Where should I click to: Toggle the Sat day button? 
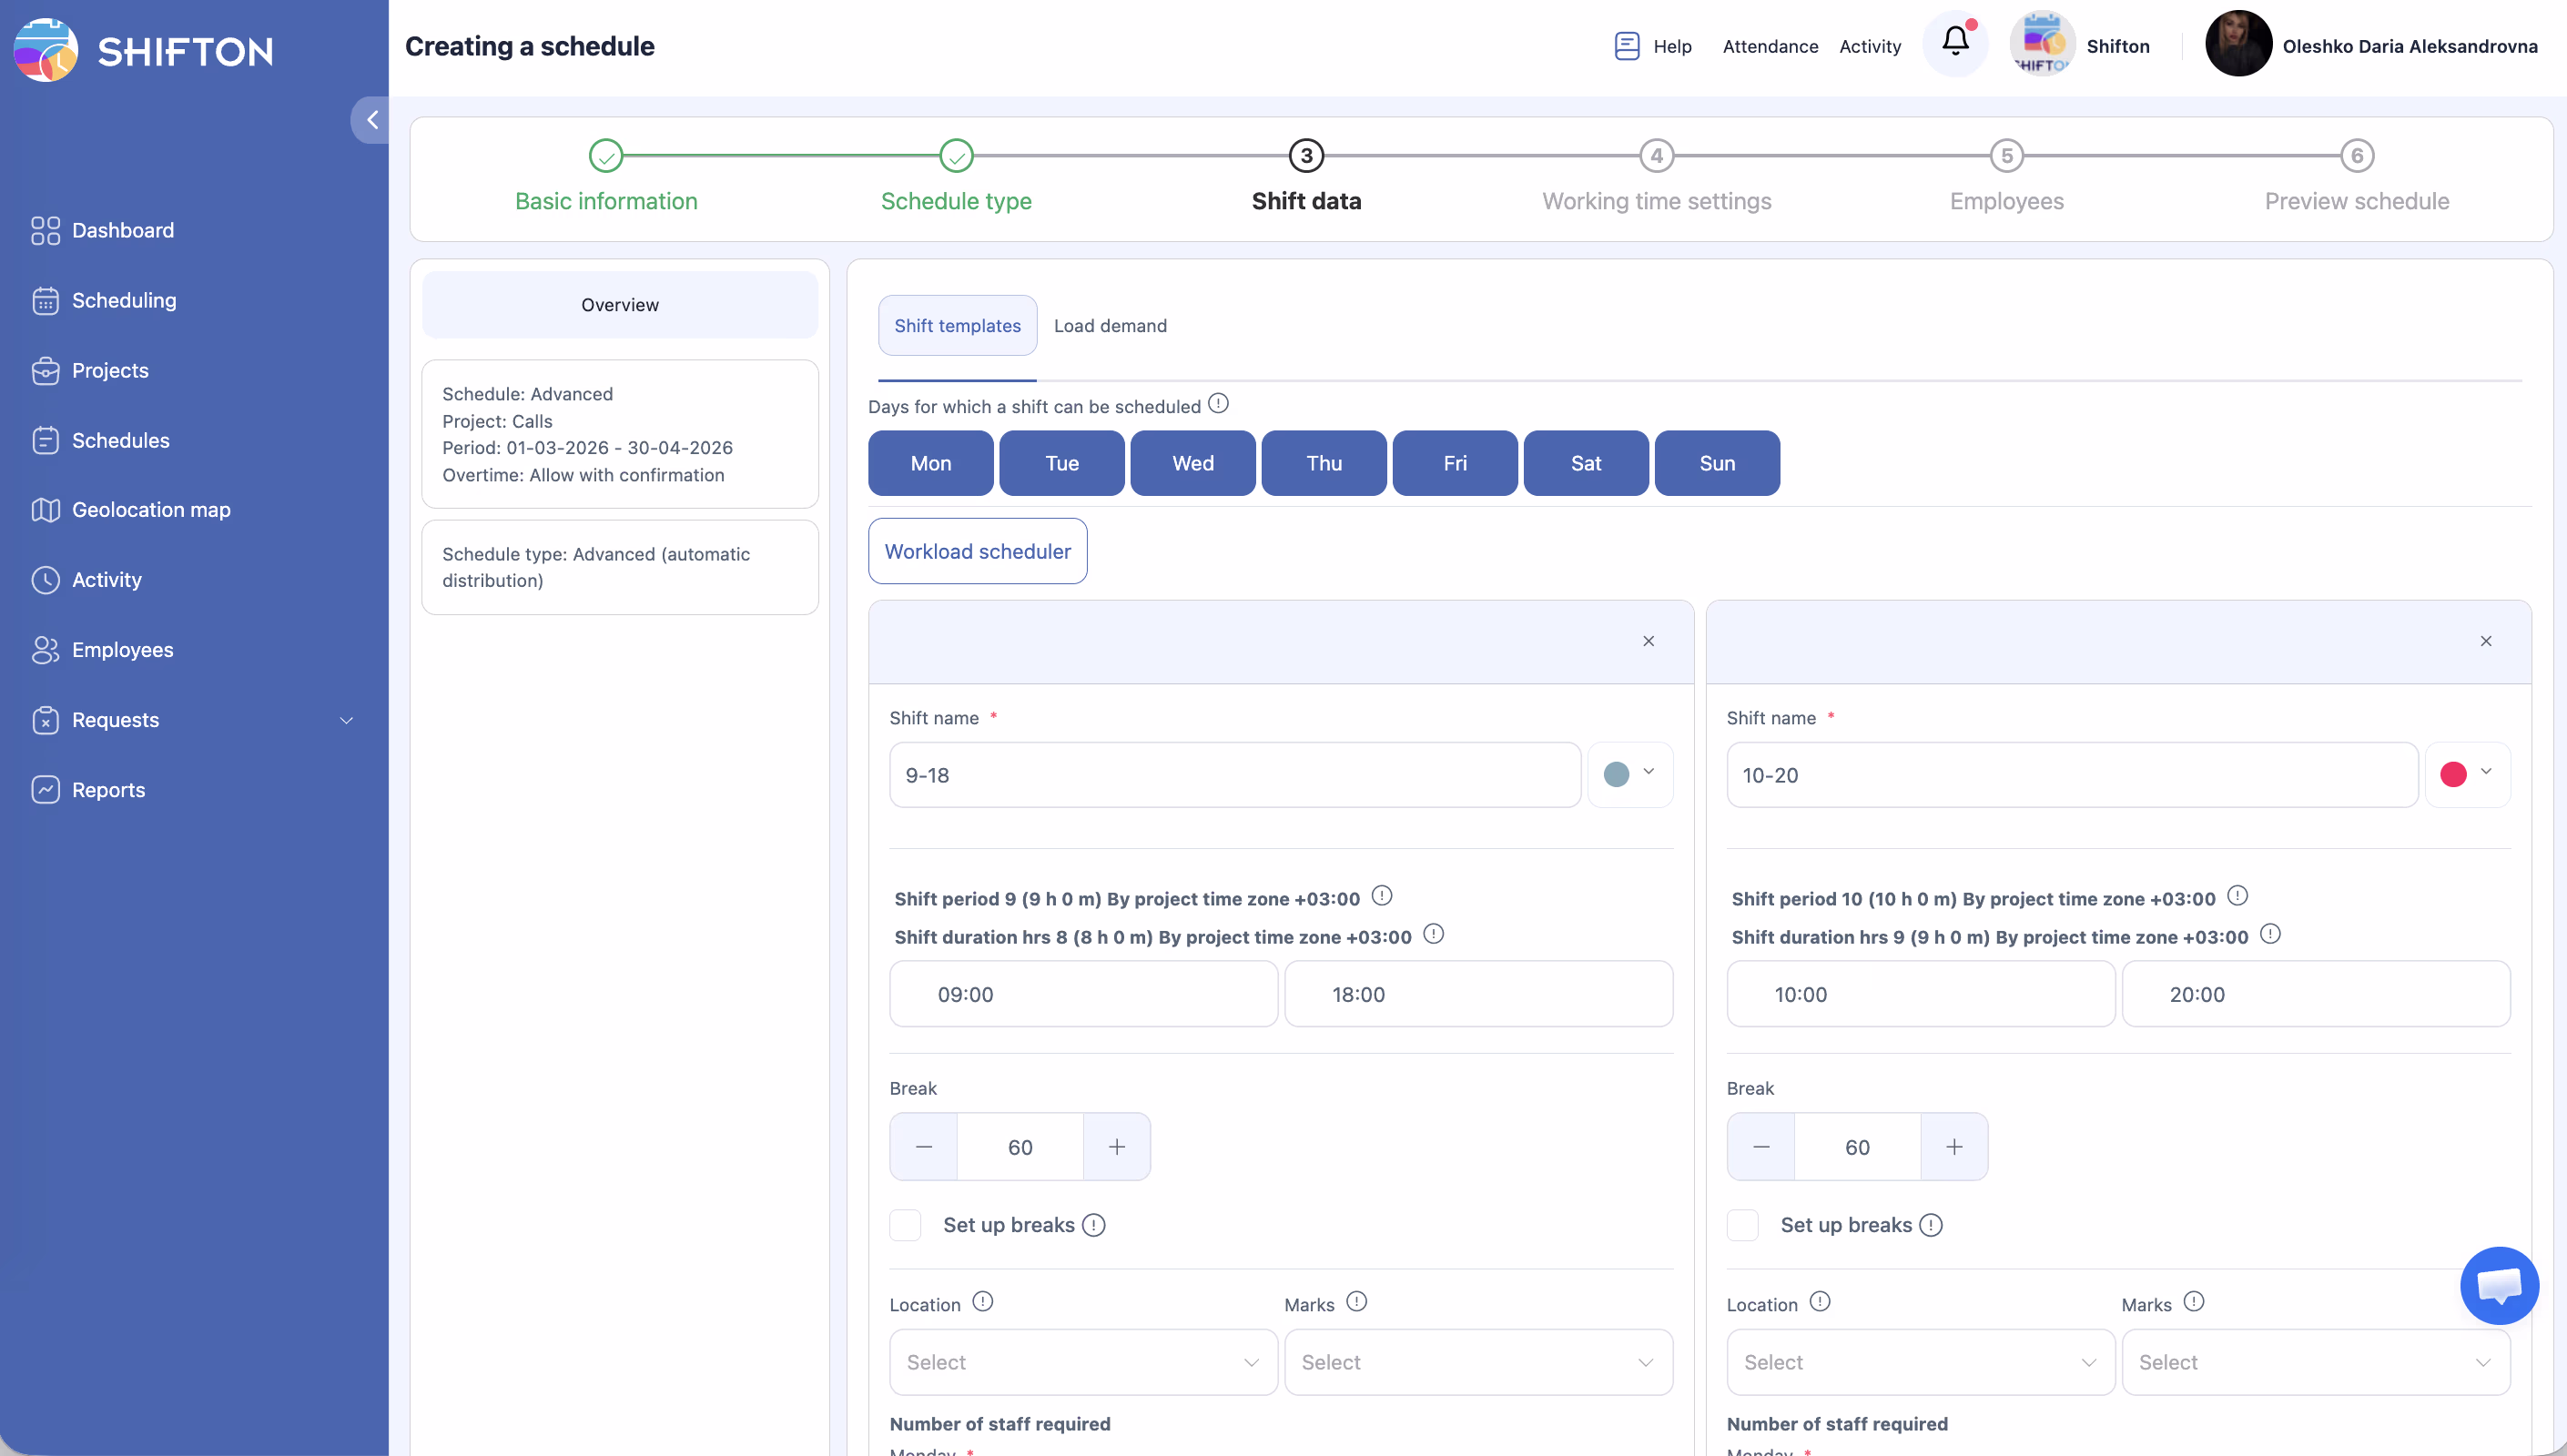pyautogui.click(x=1585, y=463)
